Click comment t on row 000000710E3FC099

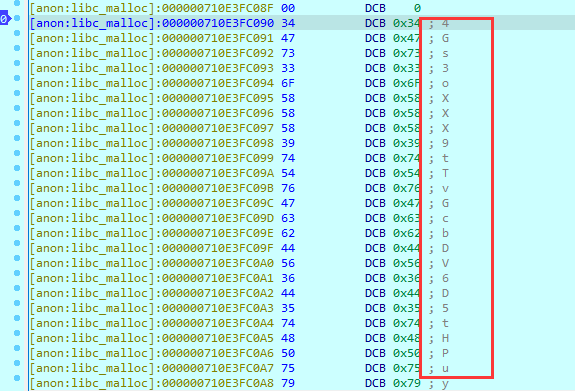(x=445, y=158)
